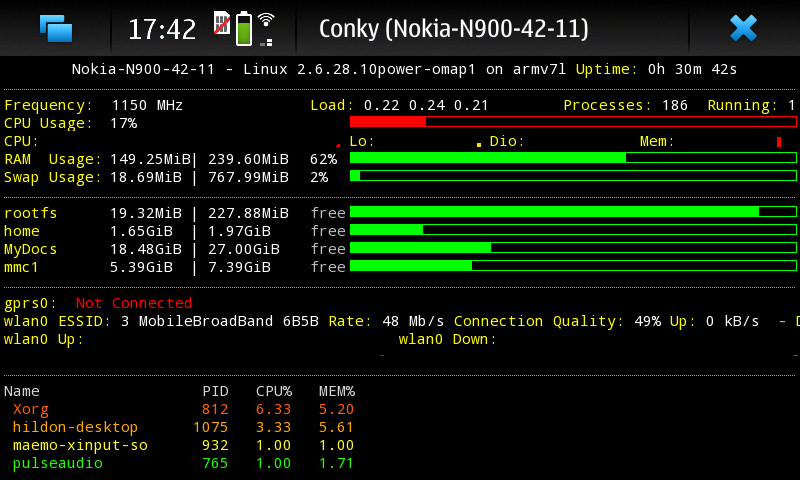Tap the Wi-Fi signal status icon

[x=266, y=28]
